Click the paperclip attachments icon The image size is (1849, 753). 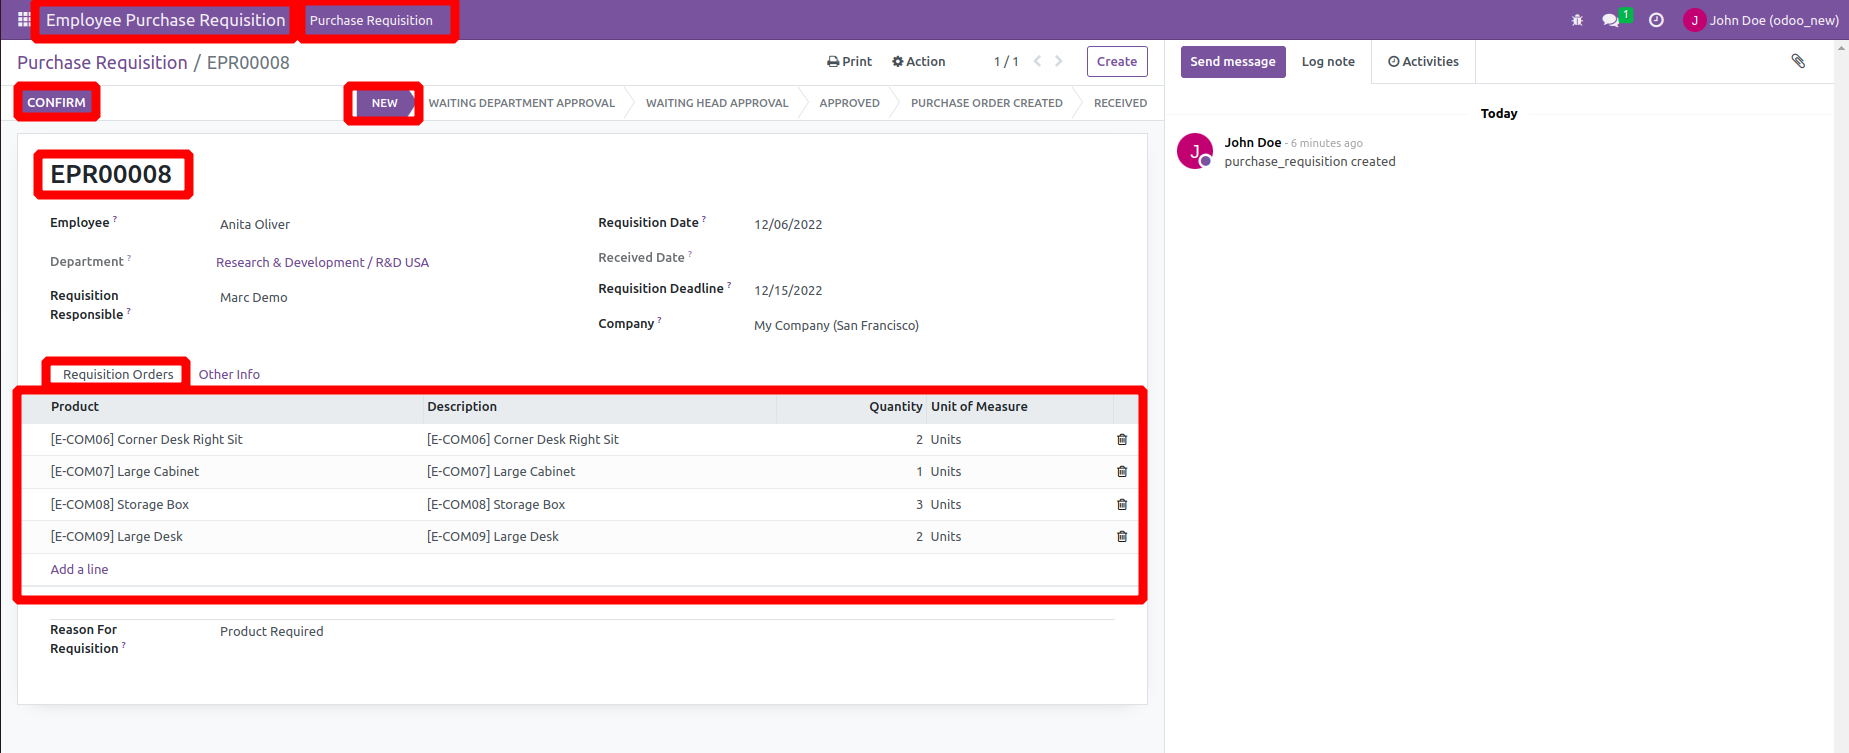tap(1798, 61)
